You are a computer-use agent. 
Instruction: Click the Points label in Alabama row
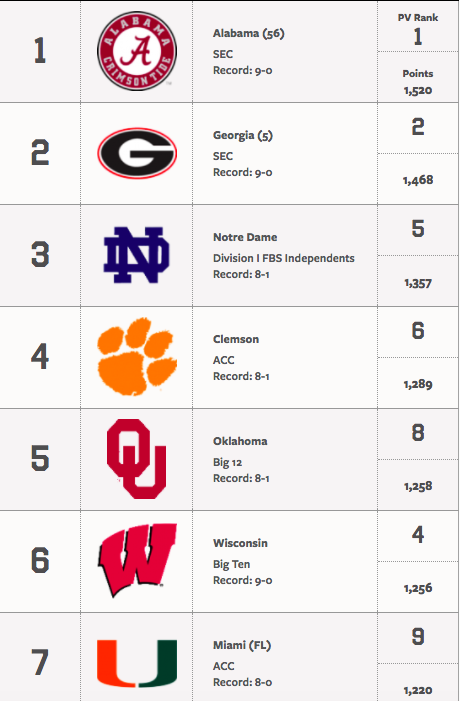pyautogui.click(x=418, y=74)
